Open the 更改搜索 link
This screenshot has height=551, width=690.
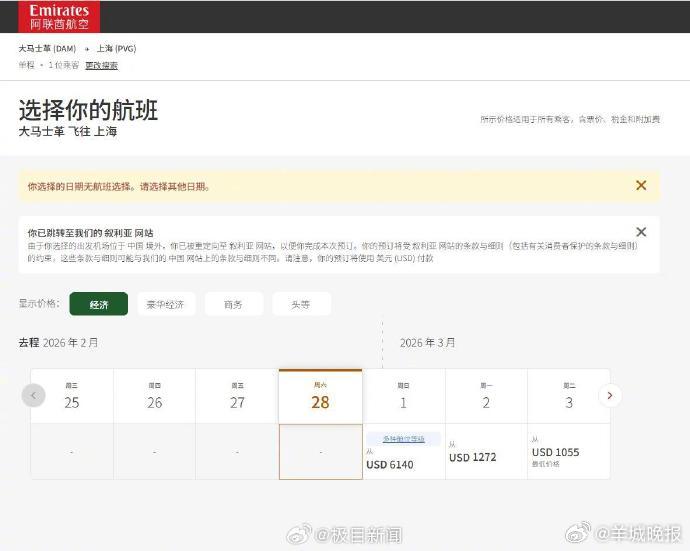coord(102,66)
